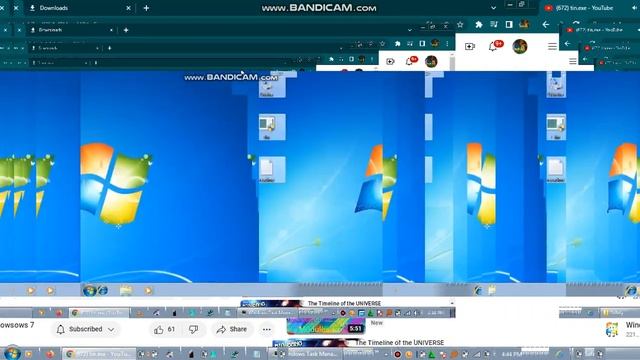Screen dimensions: 640x360
Task: Open the larger YouTube notifications bell
Action: coord(493,47)
